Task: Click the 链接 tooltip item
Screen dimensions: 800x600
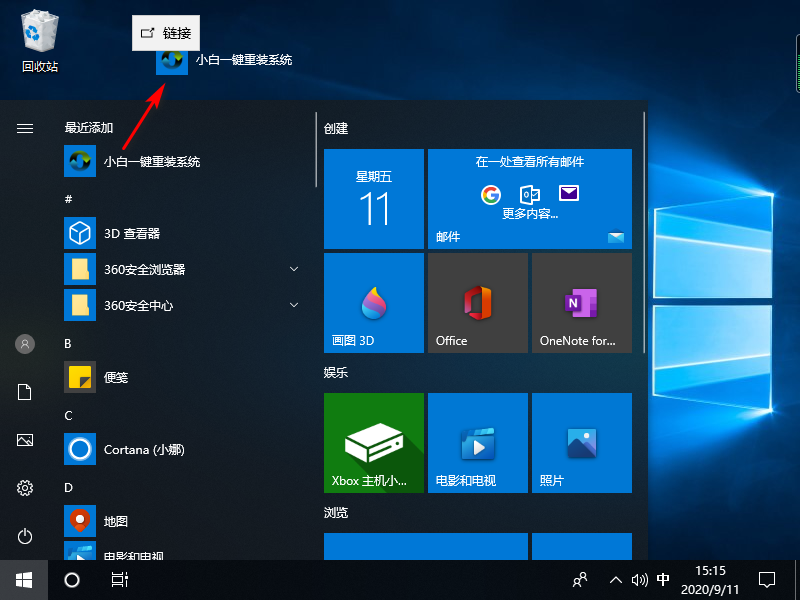Action: [166, 33]
